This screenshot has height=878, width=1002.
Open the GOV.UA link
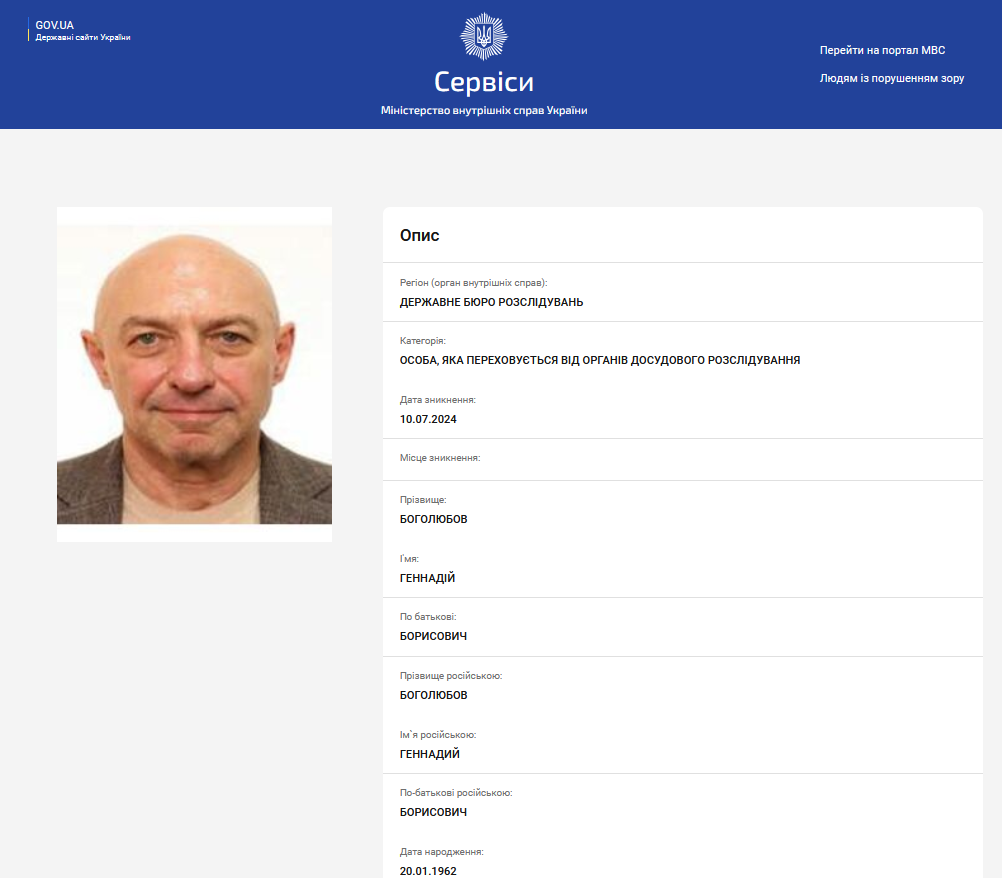(54, 25)
